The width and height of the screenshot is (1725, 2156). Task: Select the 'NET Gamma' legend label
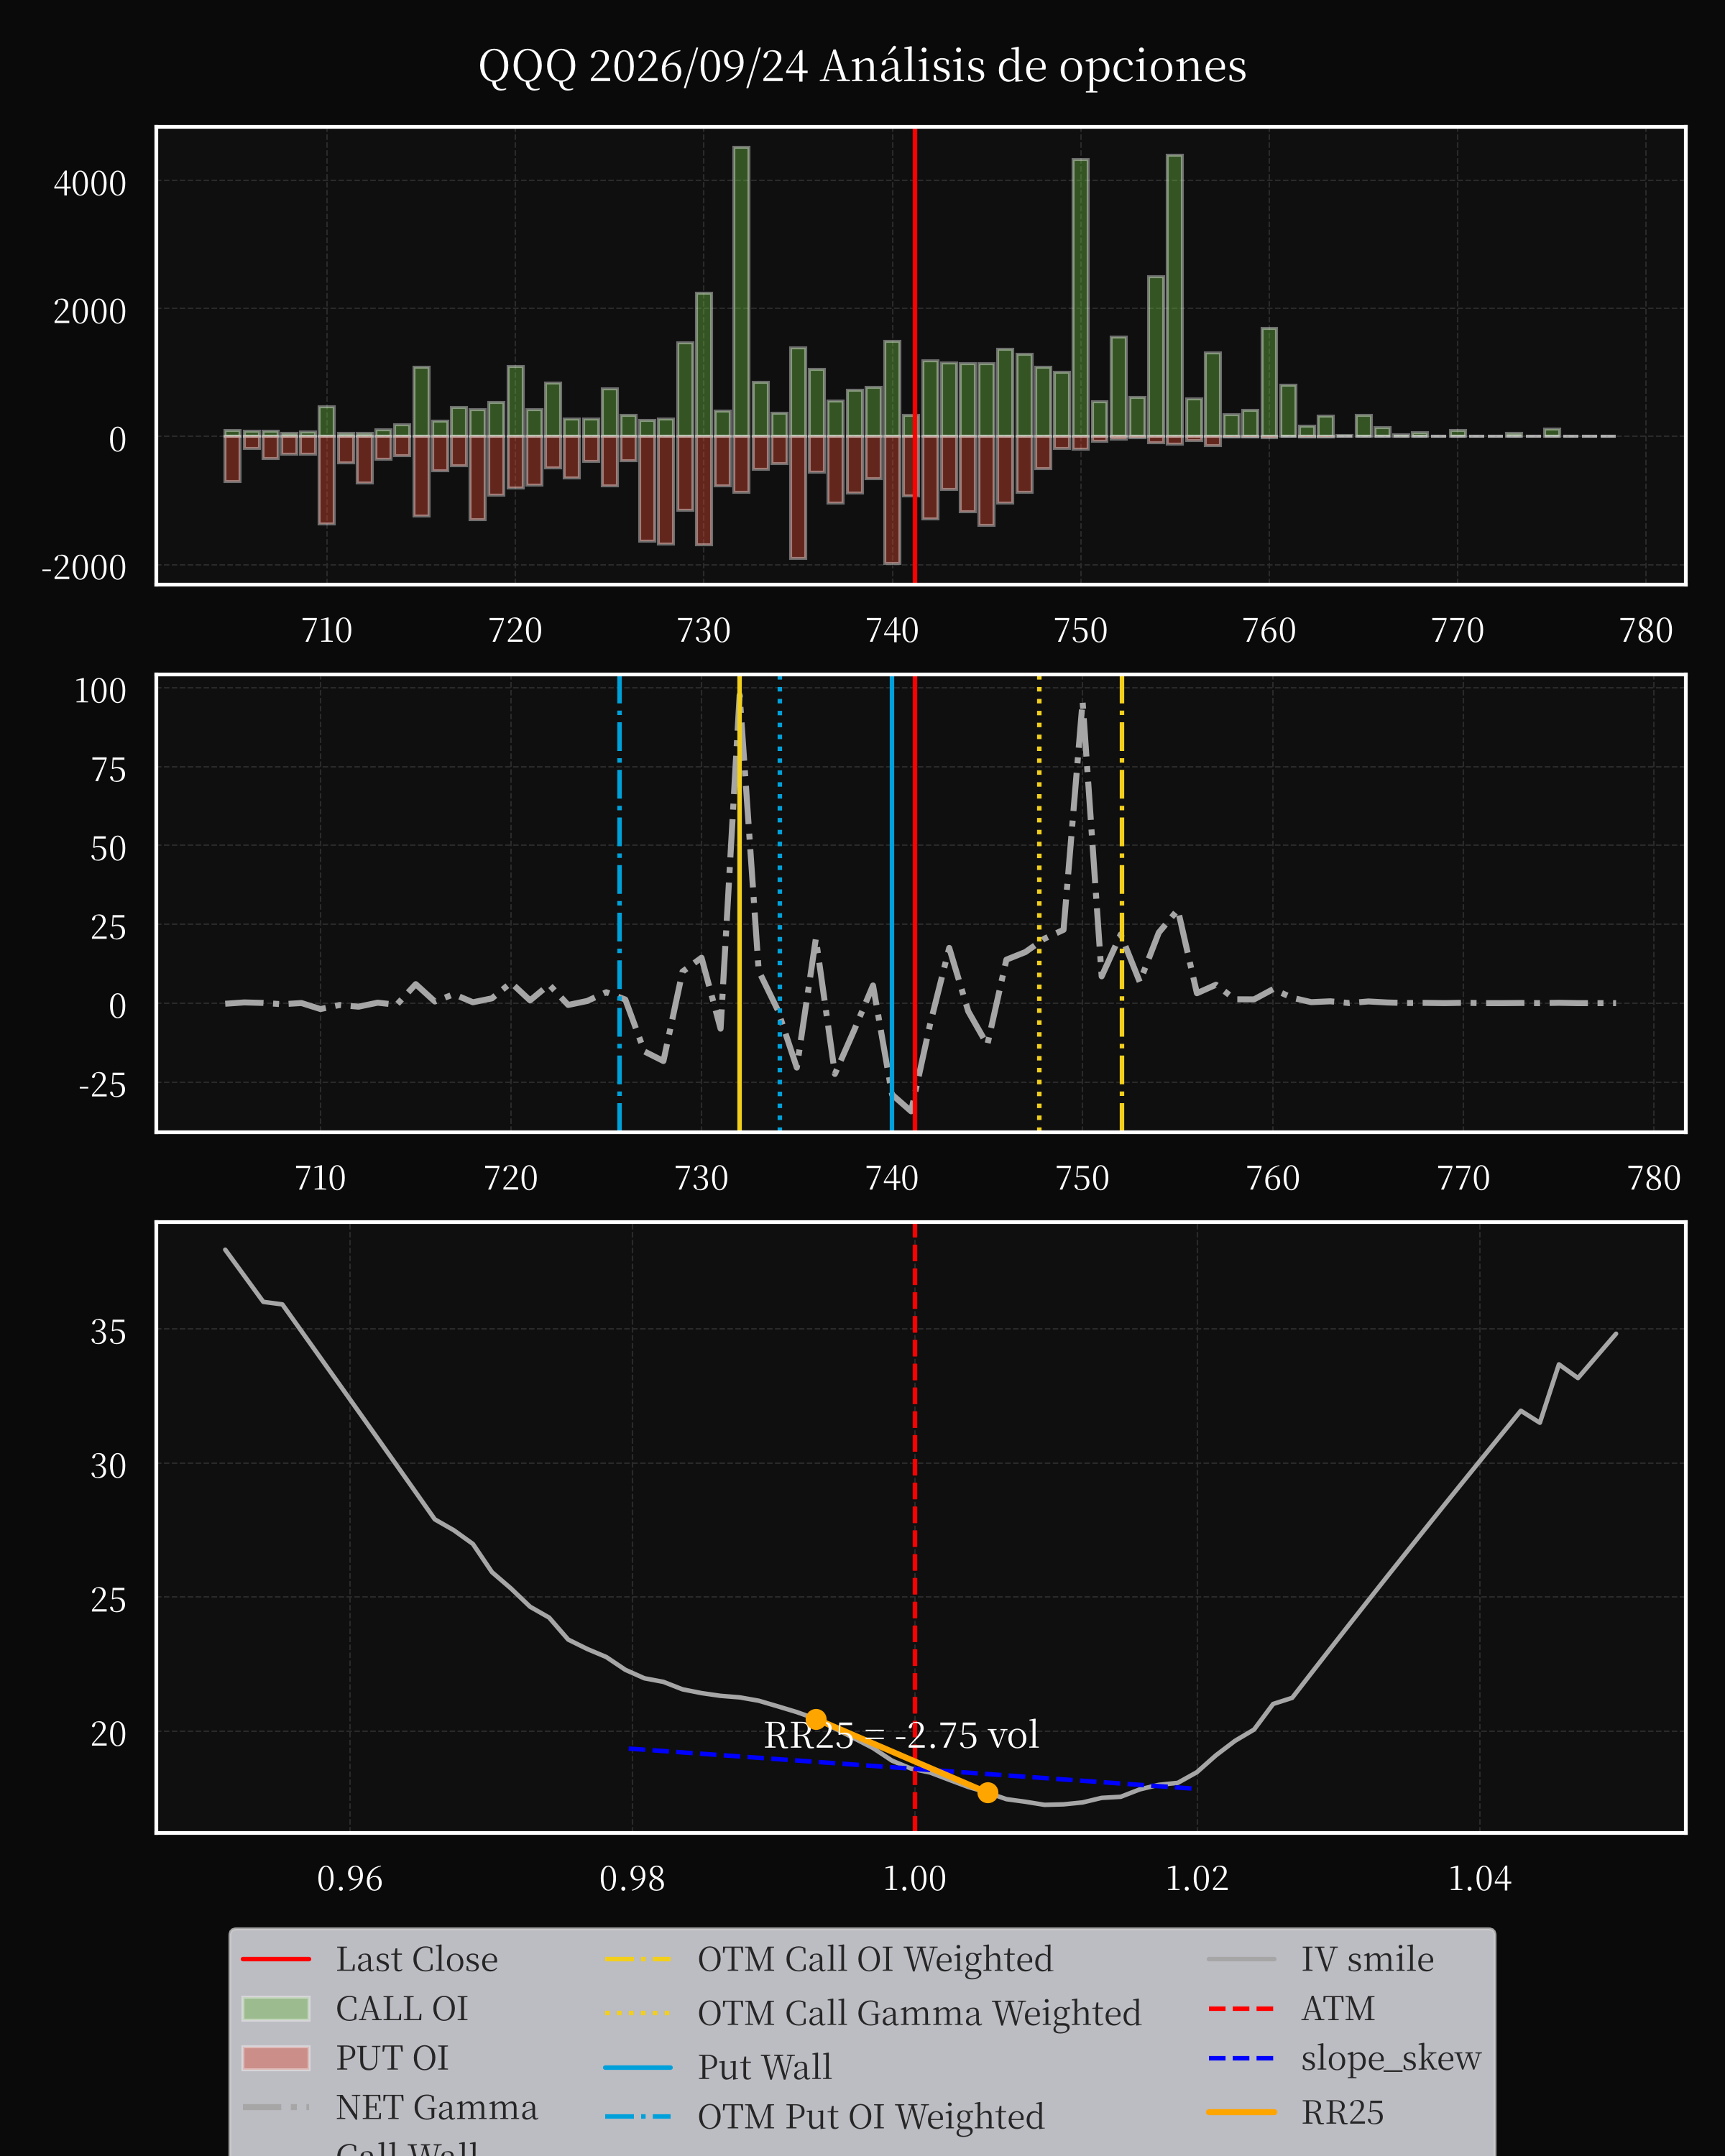pos(436,2107)
